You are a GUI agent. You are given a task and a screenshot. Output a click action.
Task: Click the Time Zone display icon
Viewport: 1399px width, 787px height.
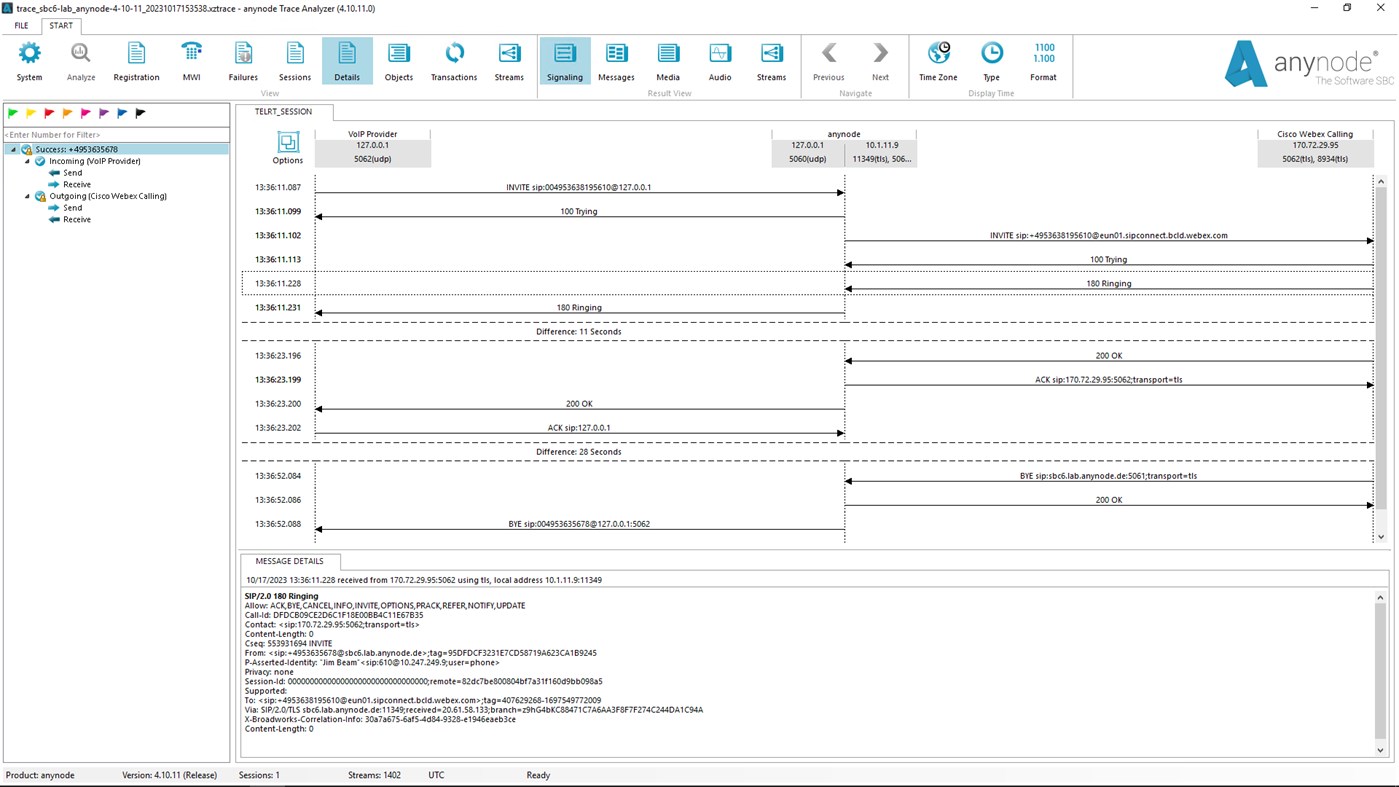coord(937,60)
